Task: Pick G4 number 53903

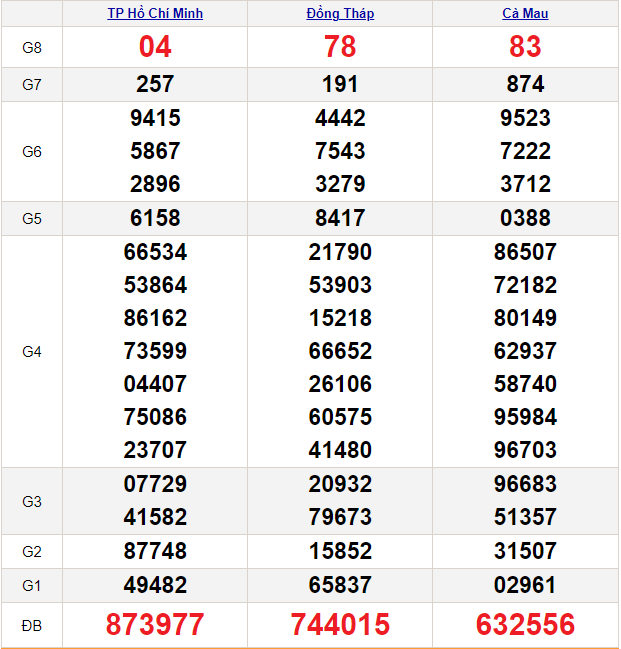Action: pyautogui.click(x=340, y=285)
